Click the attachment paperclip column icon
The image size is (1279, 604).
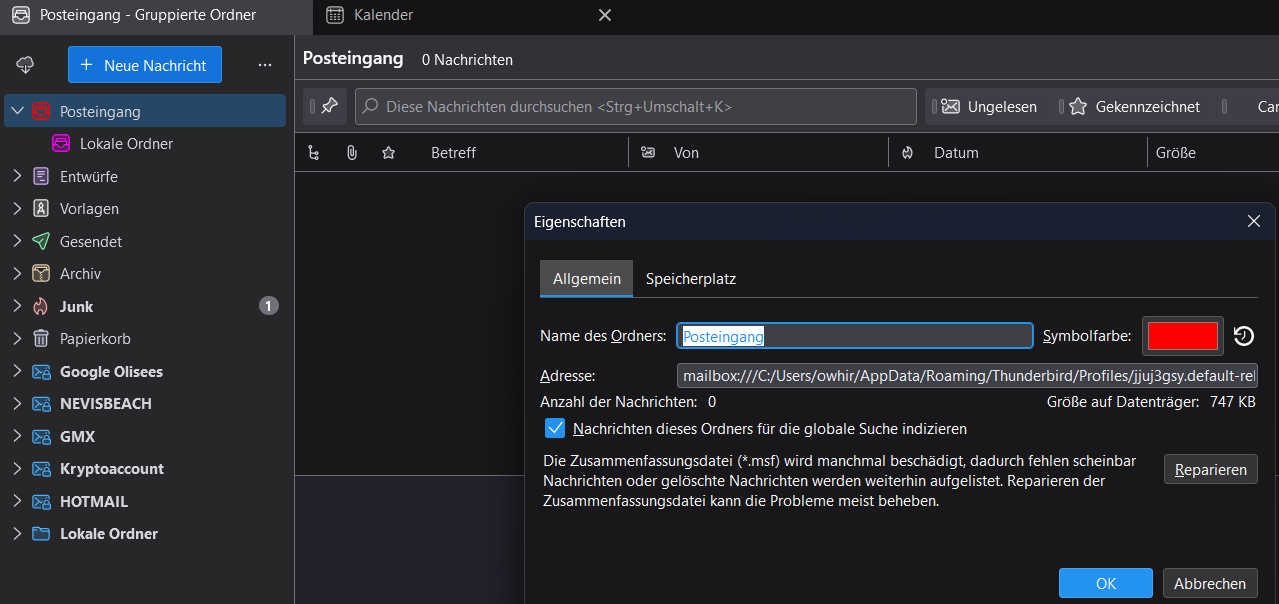[x=352, y=153]
